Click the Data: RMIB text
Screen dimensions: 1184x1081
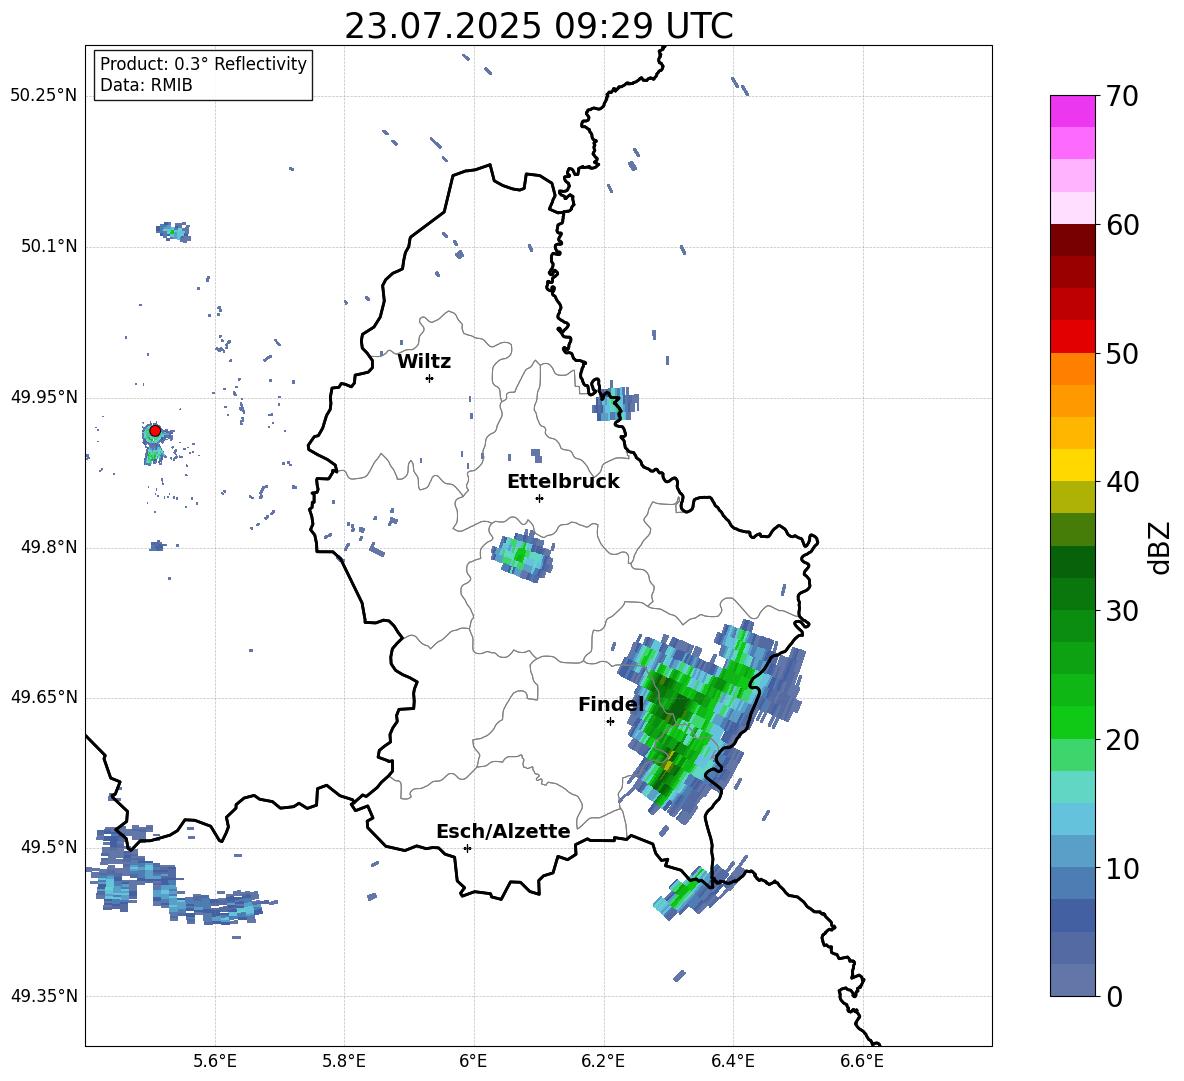[146, 85]
